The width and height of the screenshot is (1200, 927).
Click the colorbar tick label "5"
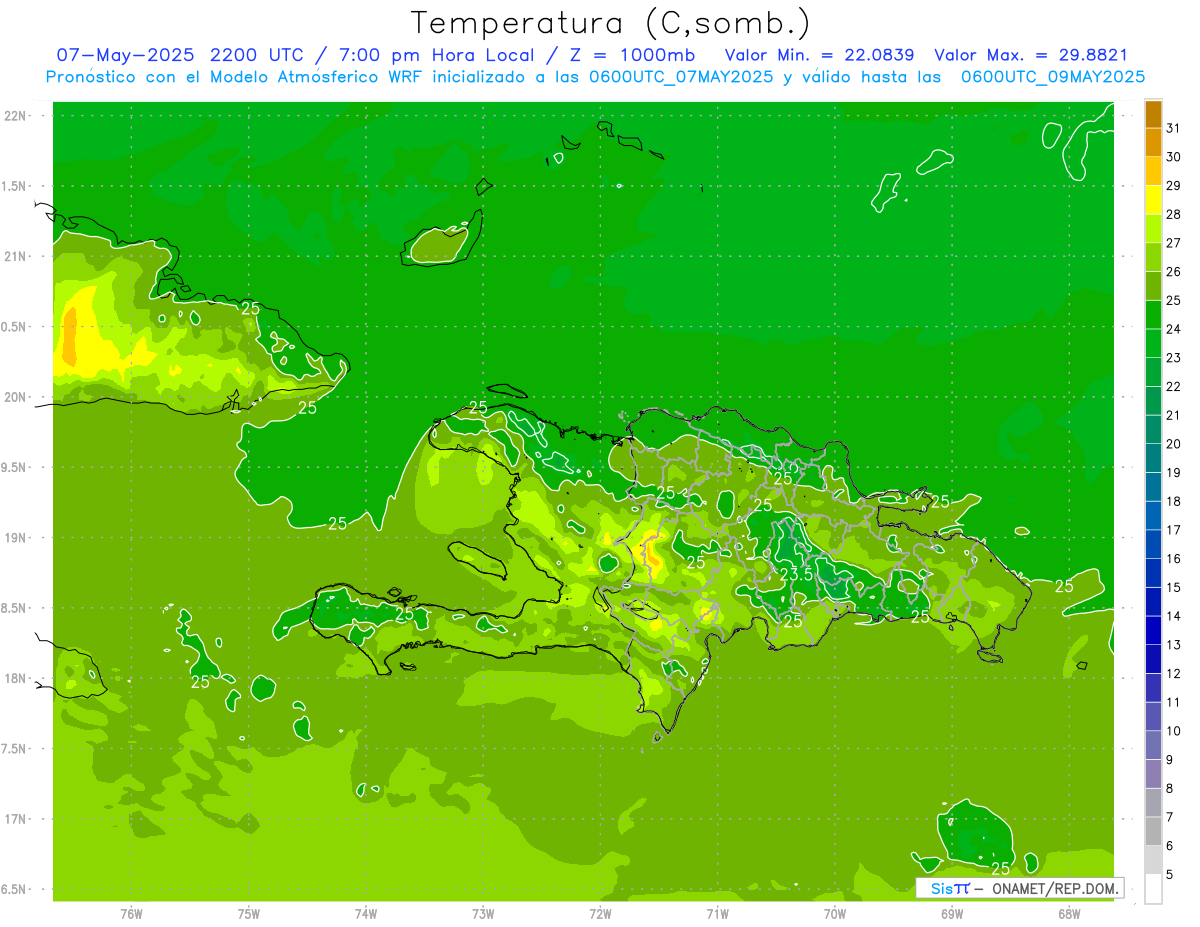tap(1171, 875)
